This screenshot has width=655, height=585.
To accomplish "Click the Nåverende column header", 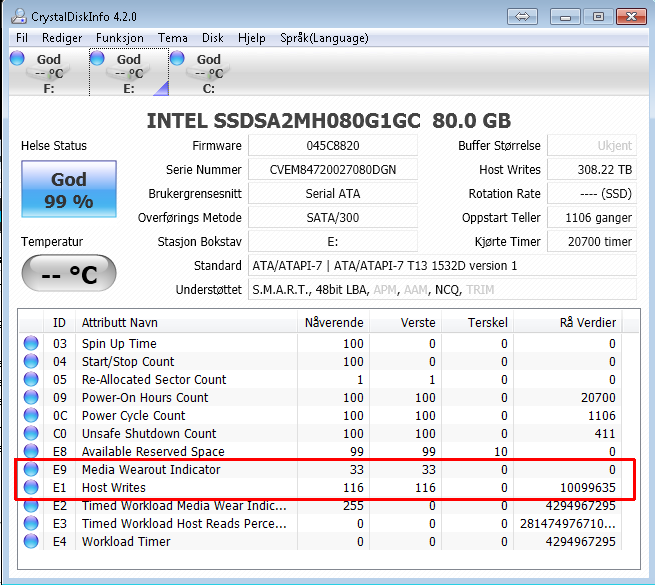I will (333, 322).
